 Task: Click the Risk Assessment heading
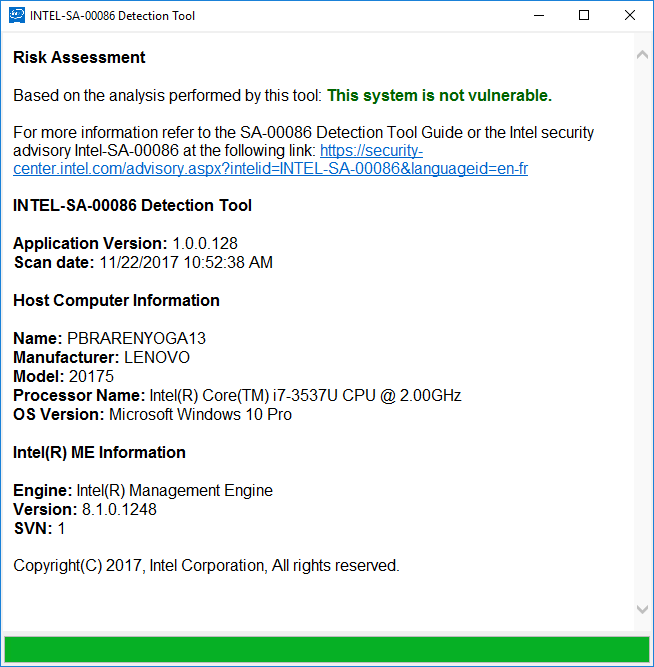[x=79, y=57]
